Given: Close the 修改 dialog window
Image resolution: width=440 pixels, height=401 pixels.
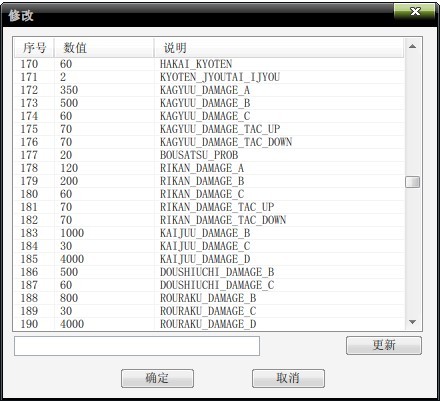Looking at the screenshot, I should click(415, 11).
